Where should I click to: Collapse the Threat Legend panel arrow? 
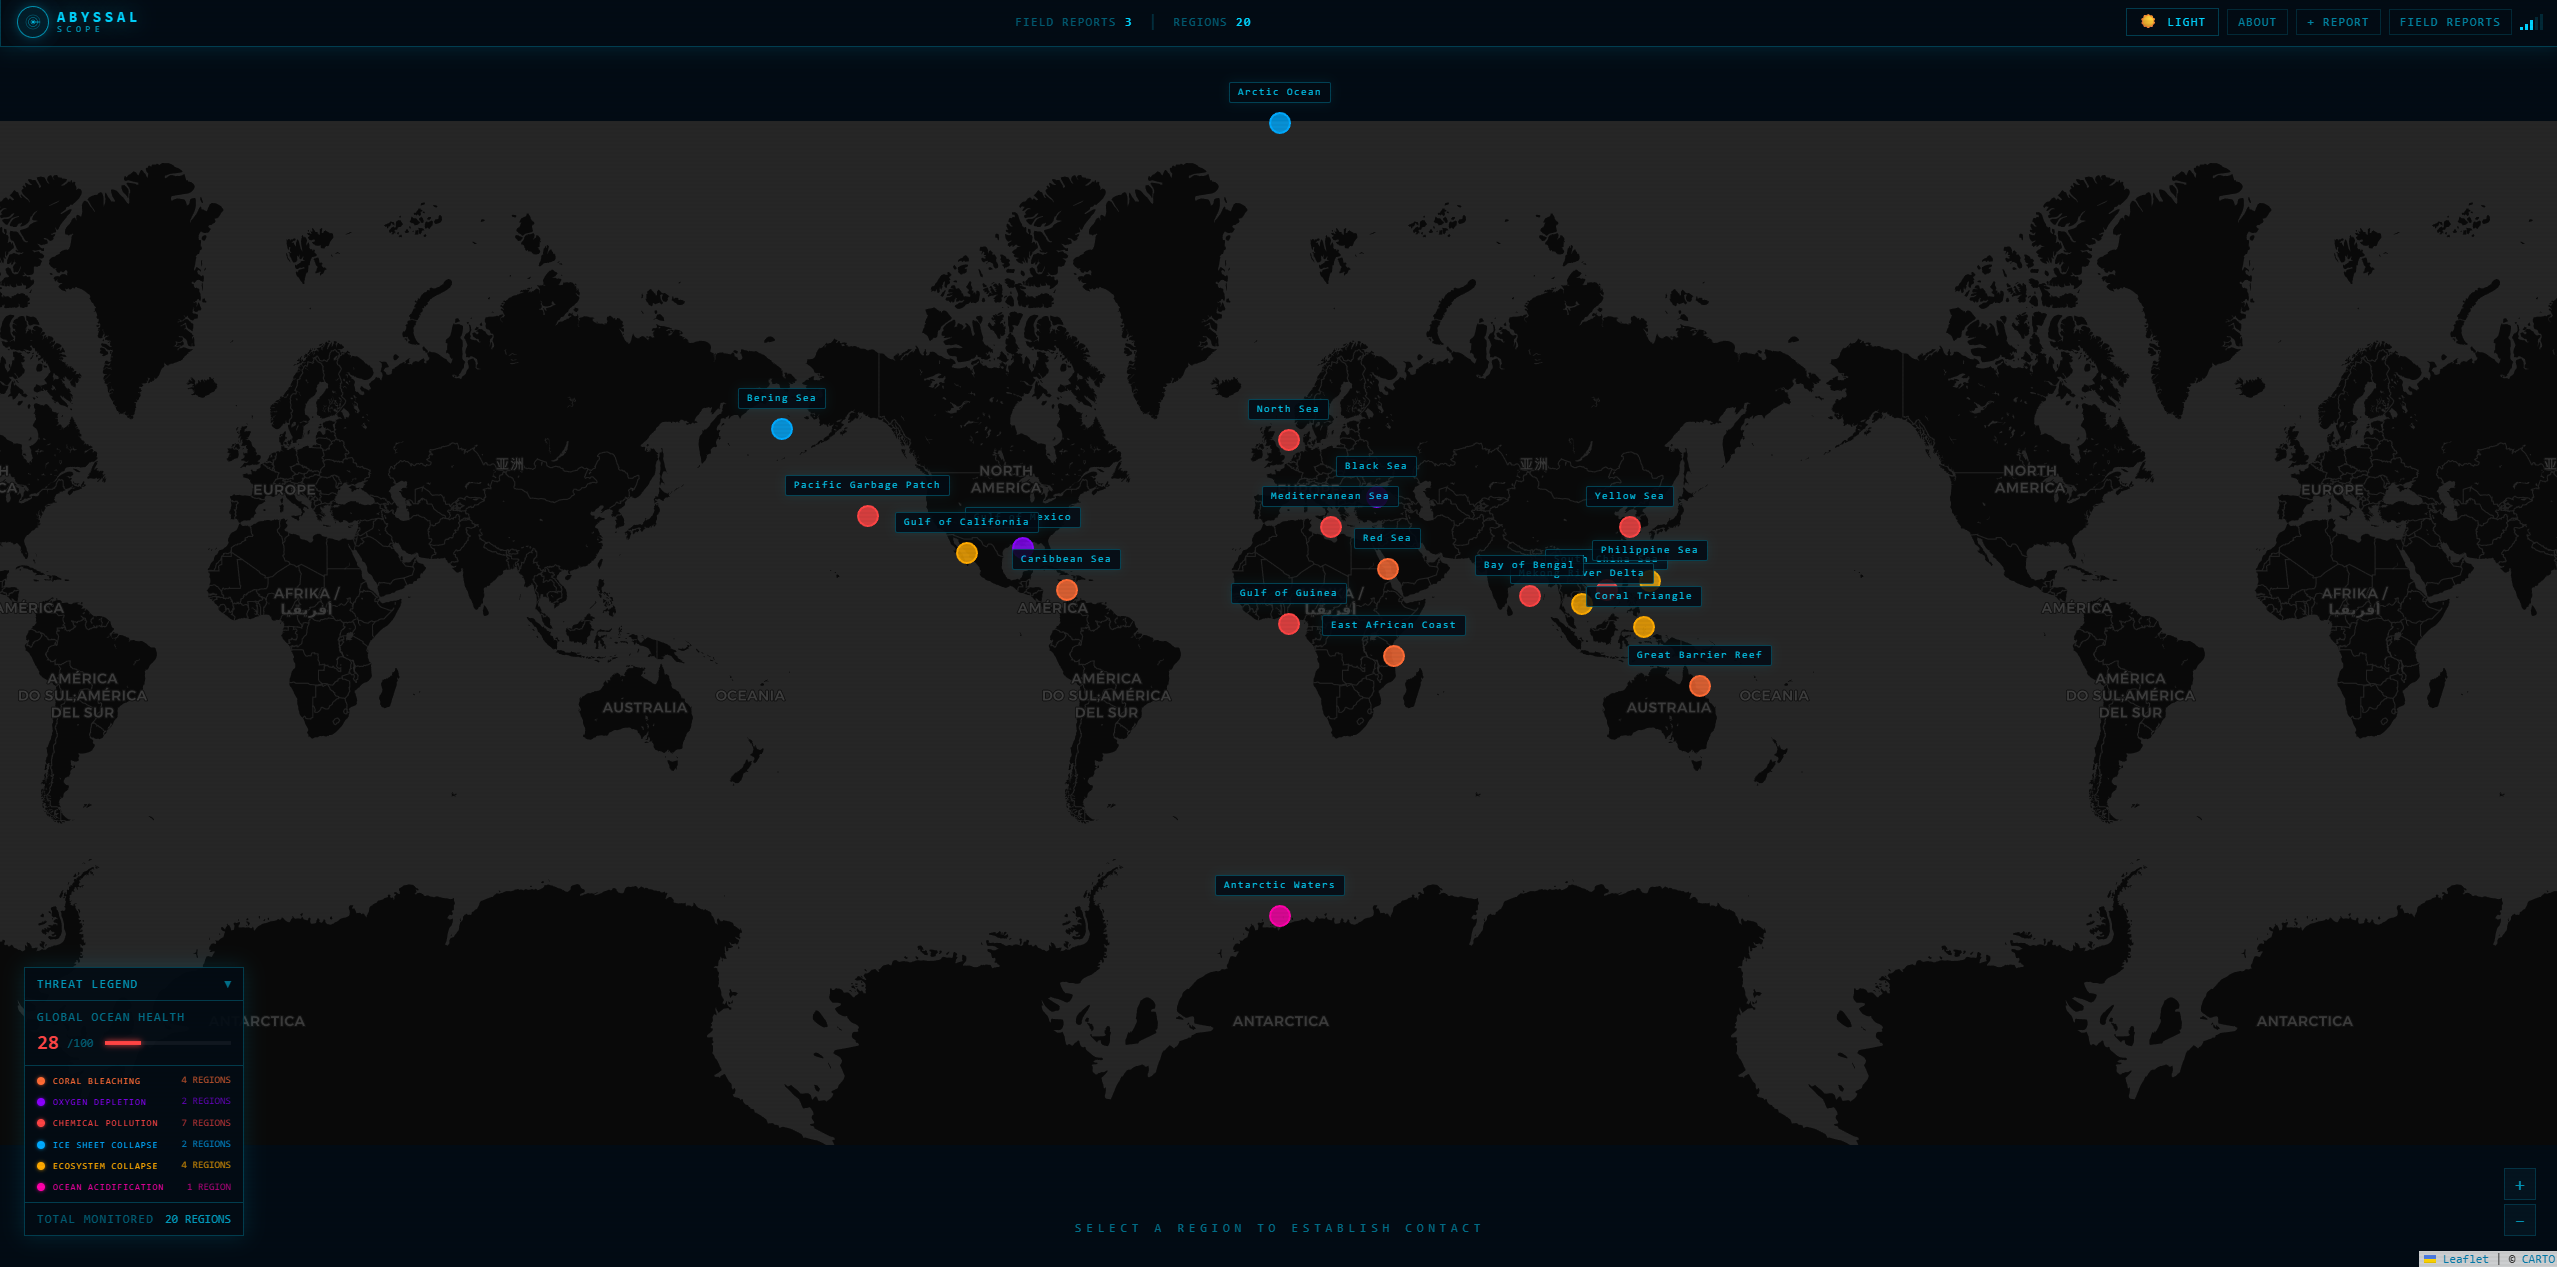coord(228,984)
